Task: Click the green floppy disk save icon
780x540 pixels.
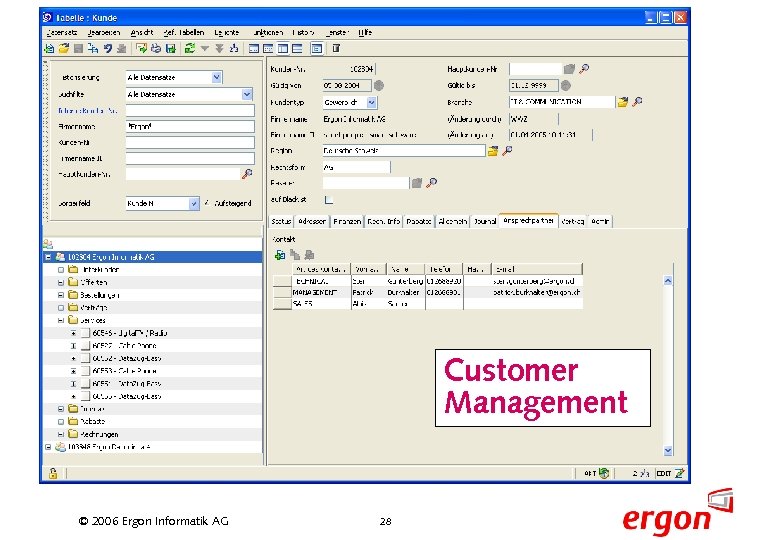Action: [170, 48]
